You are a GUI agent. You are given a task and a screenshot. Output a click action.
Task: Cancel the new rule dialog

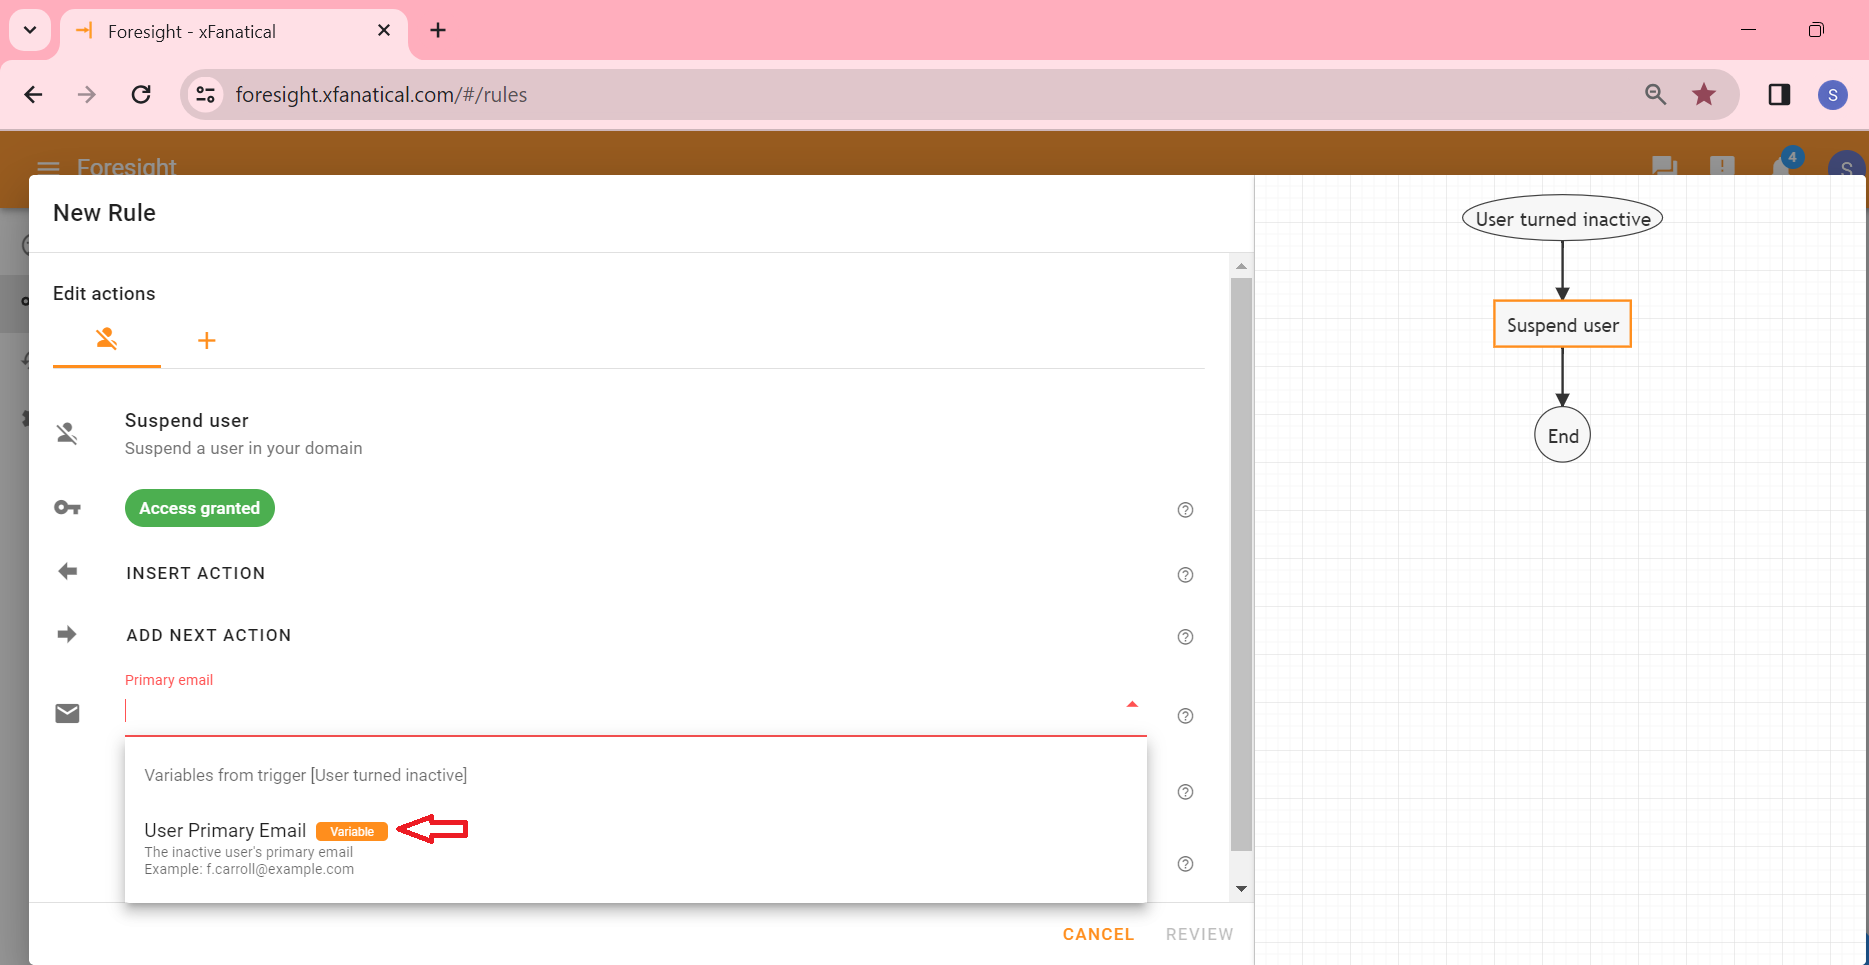click(x=1097, y=934)
